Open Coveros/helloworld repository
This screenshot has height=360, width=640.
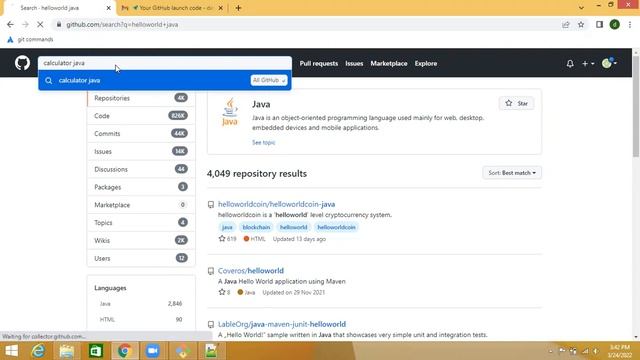coord(251,271)
